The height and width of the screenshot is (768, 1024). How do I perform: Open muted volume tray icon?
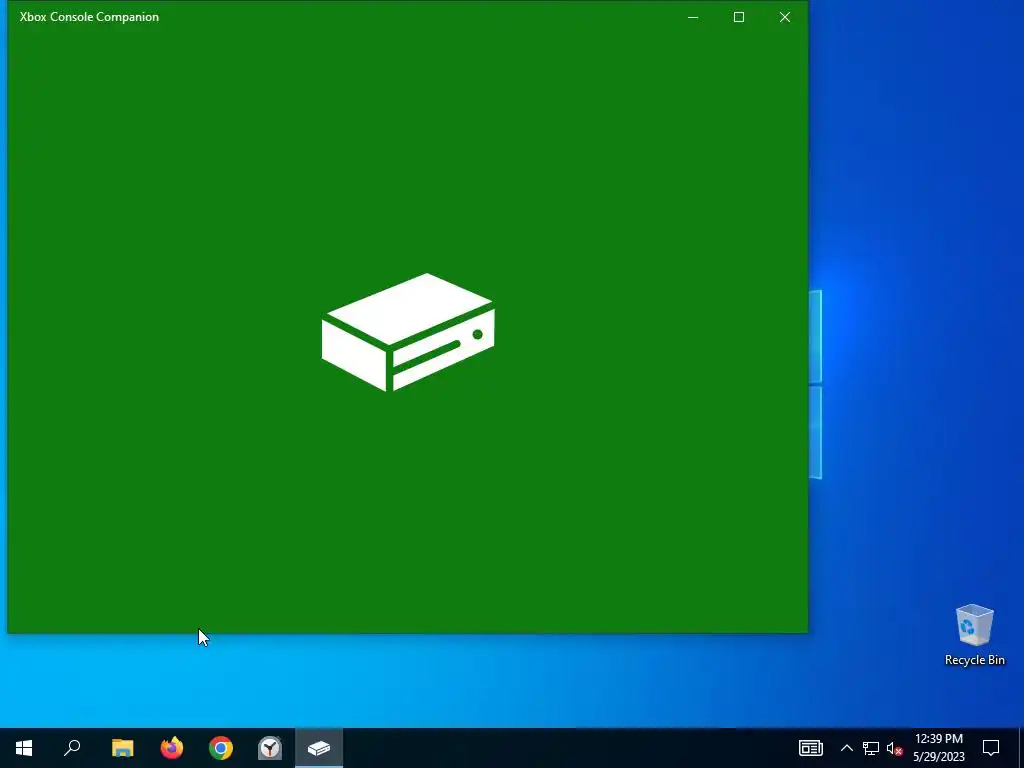point(894,748)
